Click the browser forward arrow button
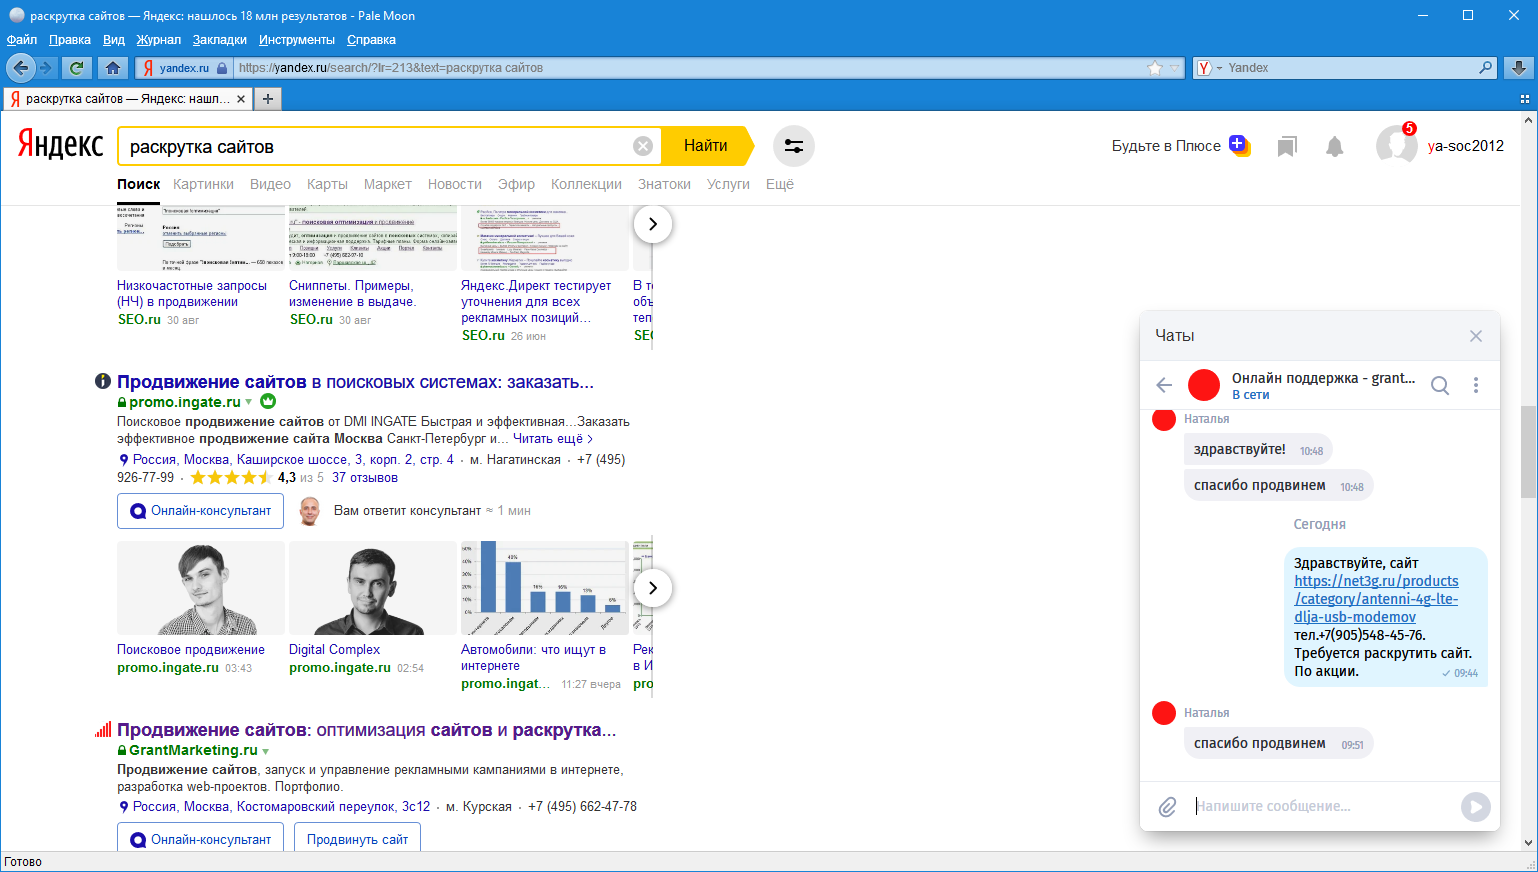The image size is (1538, 872). tap(45, 68)
